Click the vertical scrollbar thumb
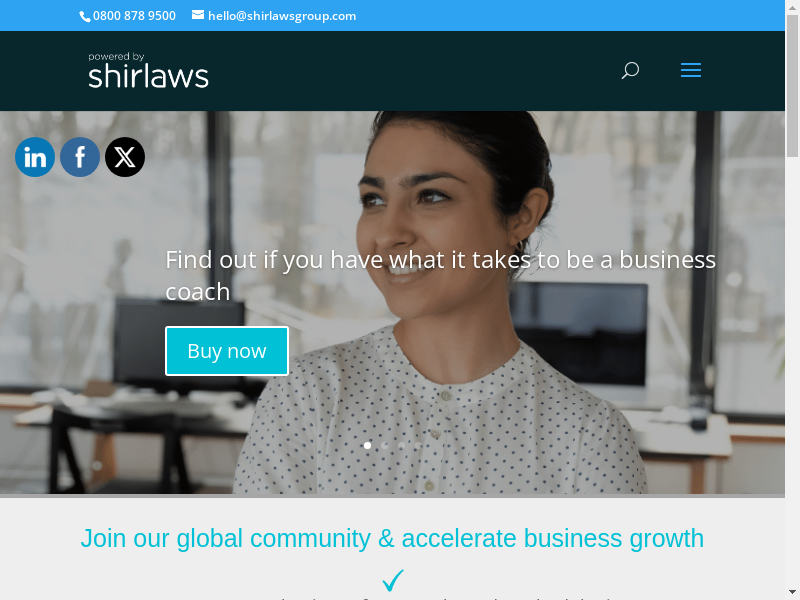Image resolution: width=800 pixels, height=600 pixels. pos(792,86)
